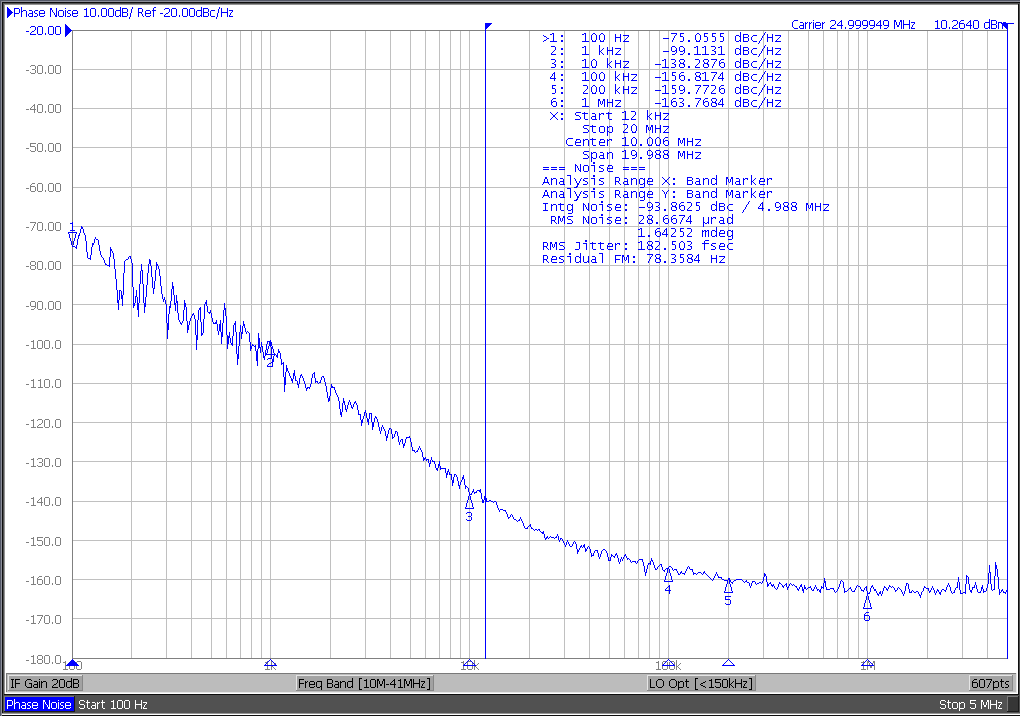Select marker 4 triangle near 100 kHz

click(668, 578)
